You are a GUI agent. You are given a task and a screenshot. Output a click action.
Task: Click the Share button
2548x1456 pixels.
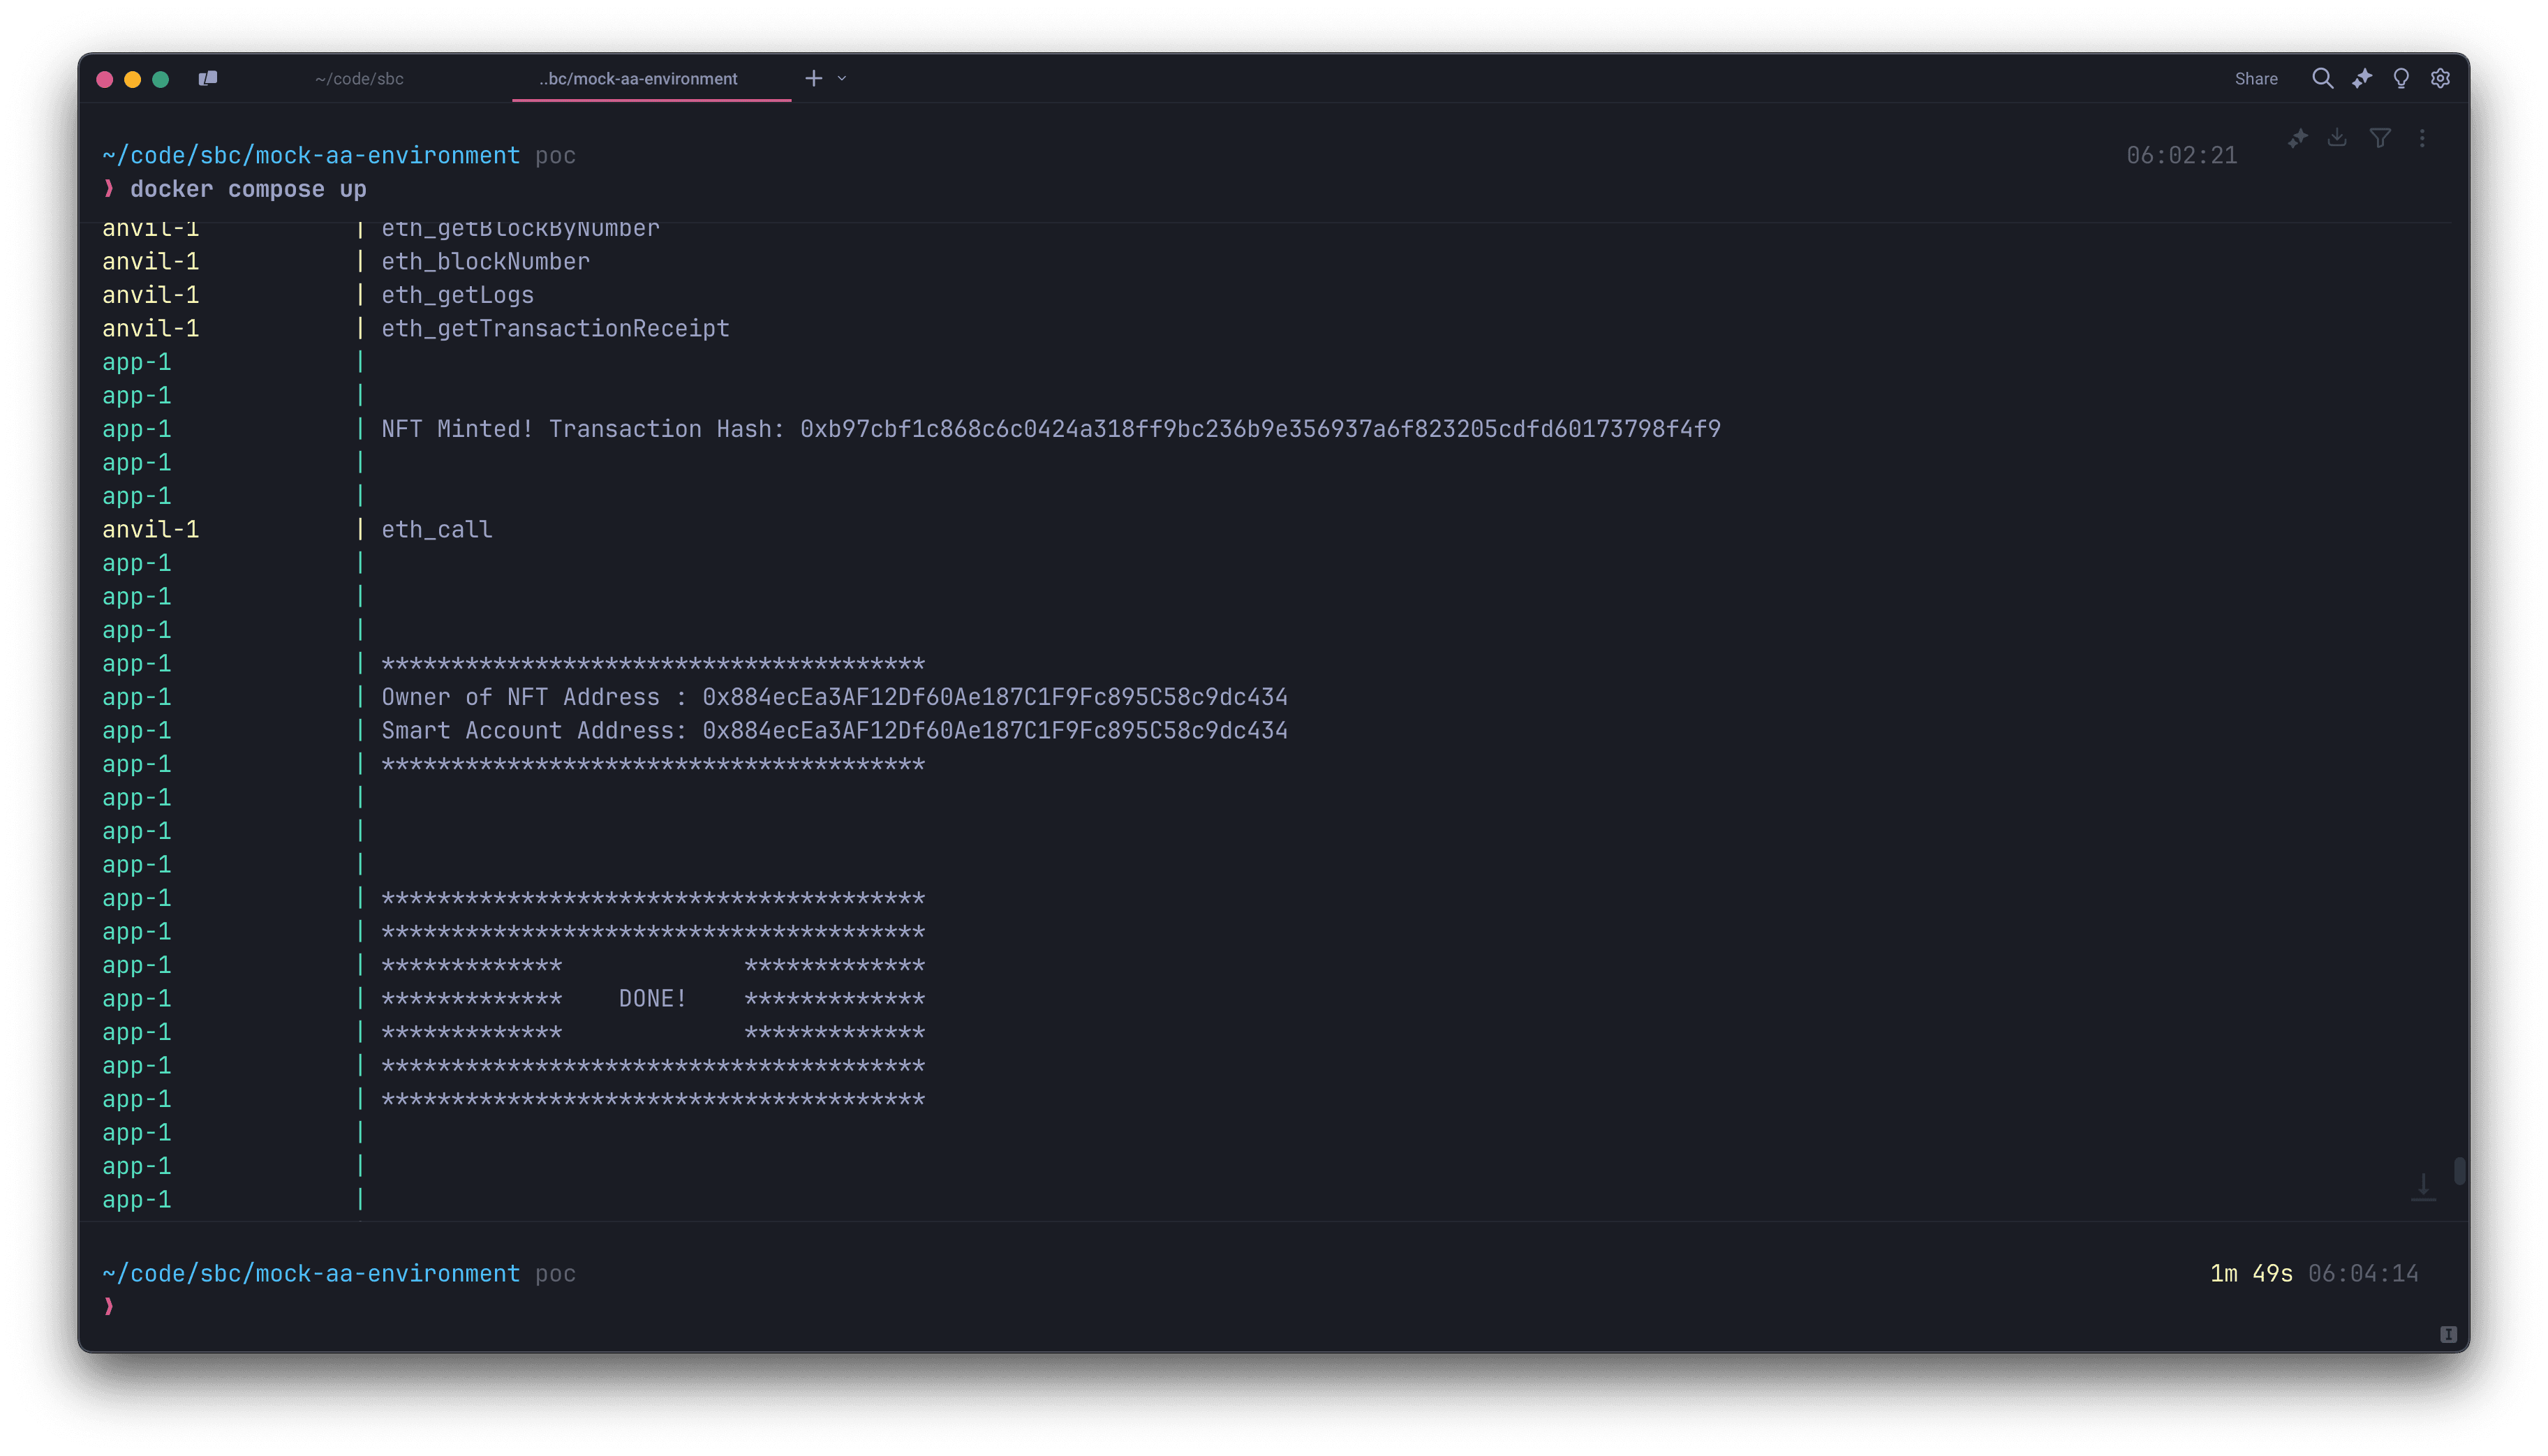(x=2256, y=78)
